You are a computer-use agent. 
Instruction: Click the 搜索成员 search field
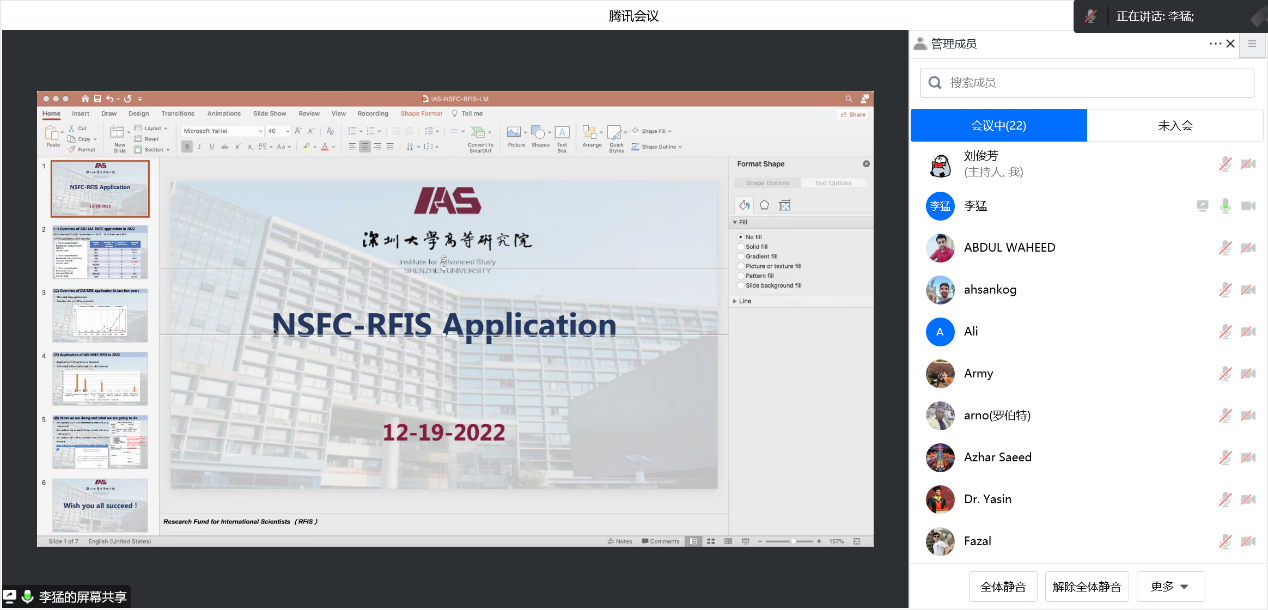pyautogui.click(x=1087, y=83)
